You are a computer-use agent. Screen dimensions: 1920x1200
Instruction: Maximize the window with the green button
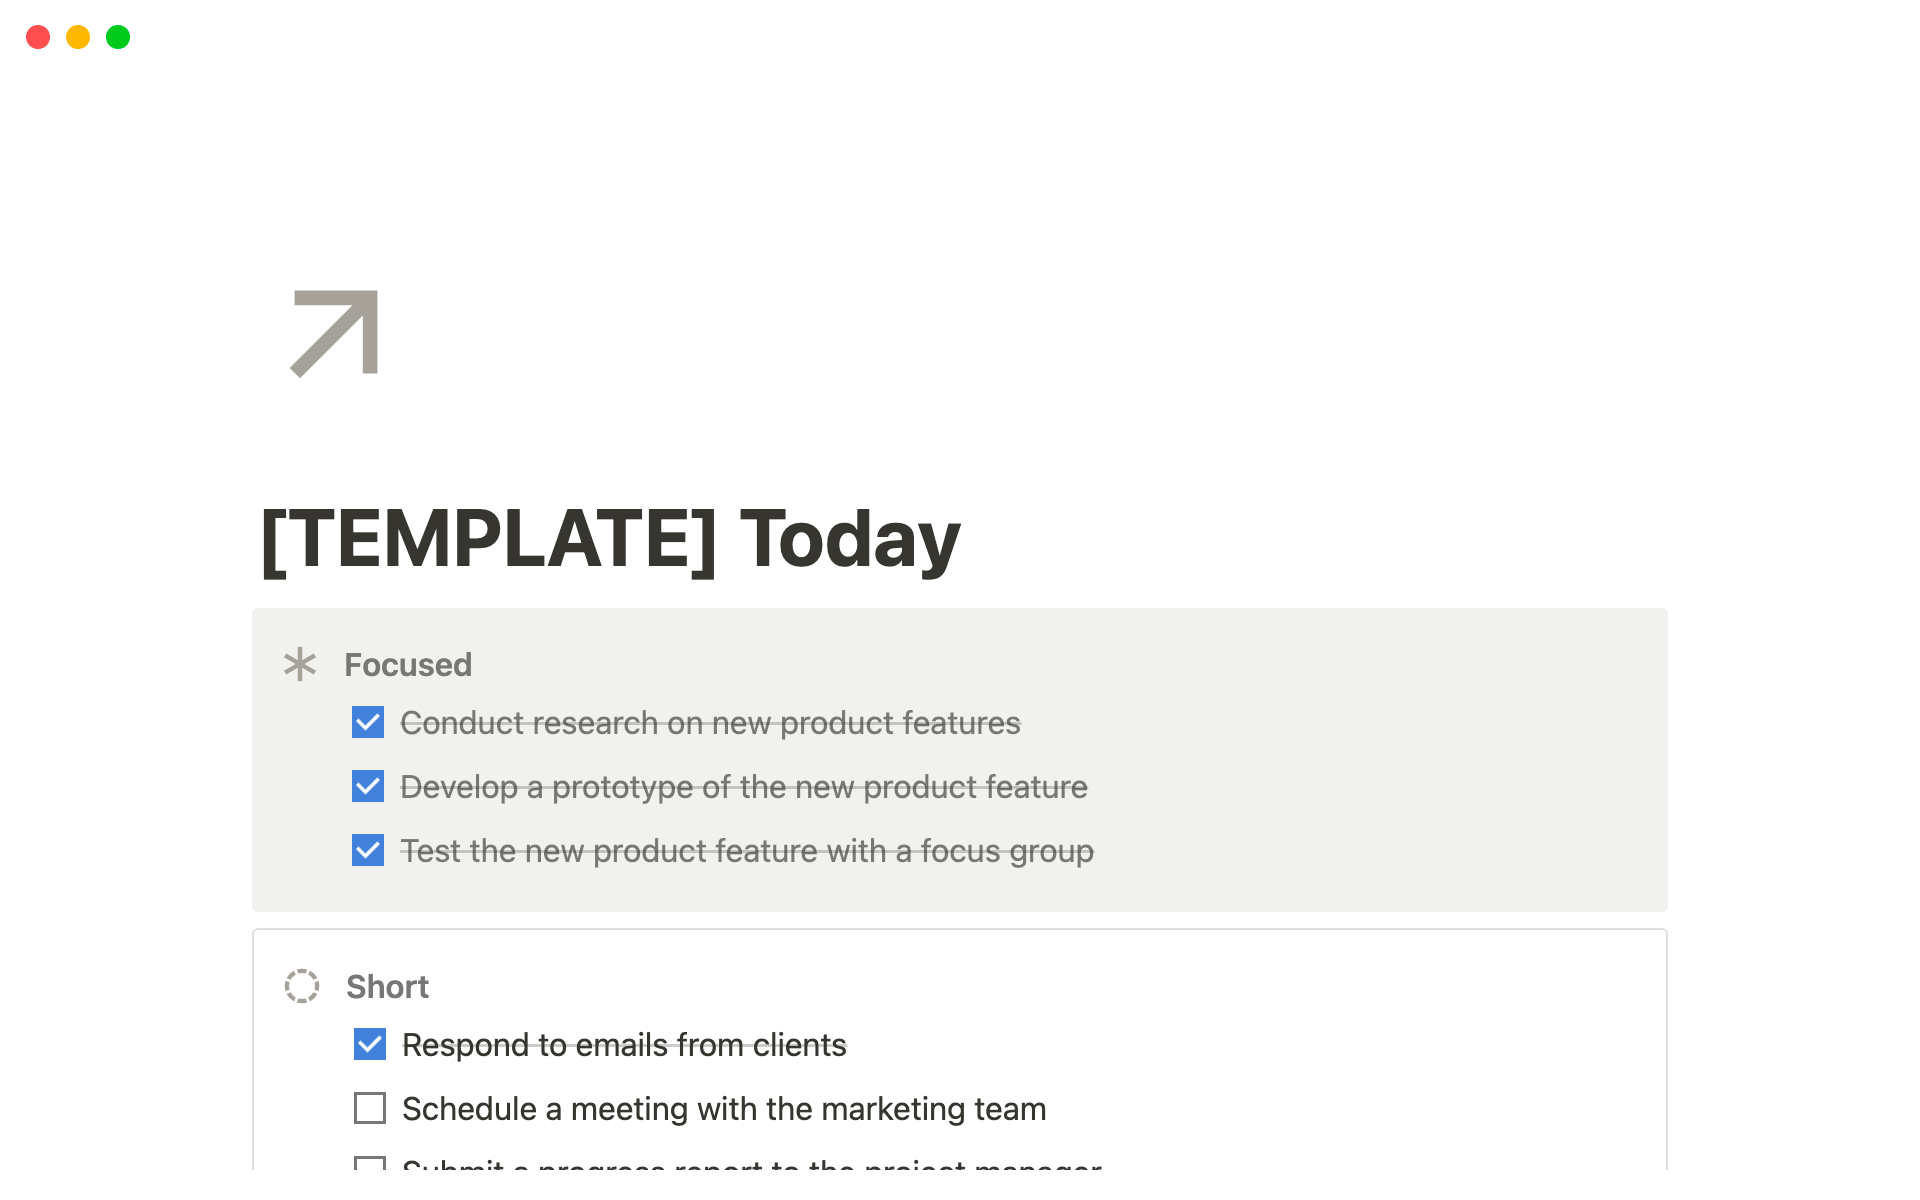[118, 37]
